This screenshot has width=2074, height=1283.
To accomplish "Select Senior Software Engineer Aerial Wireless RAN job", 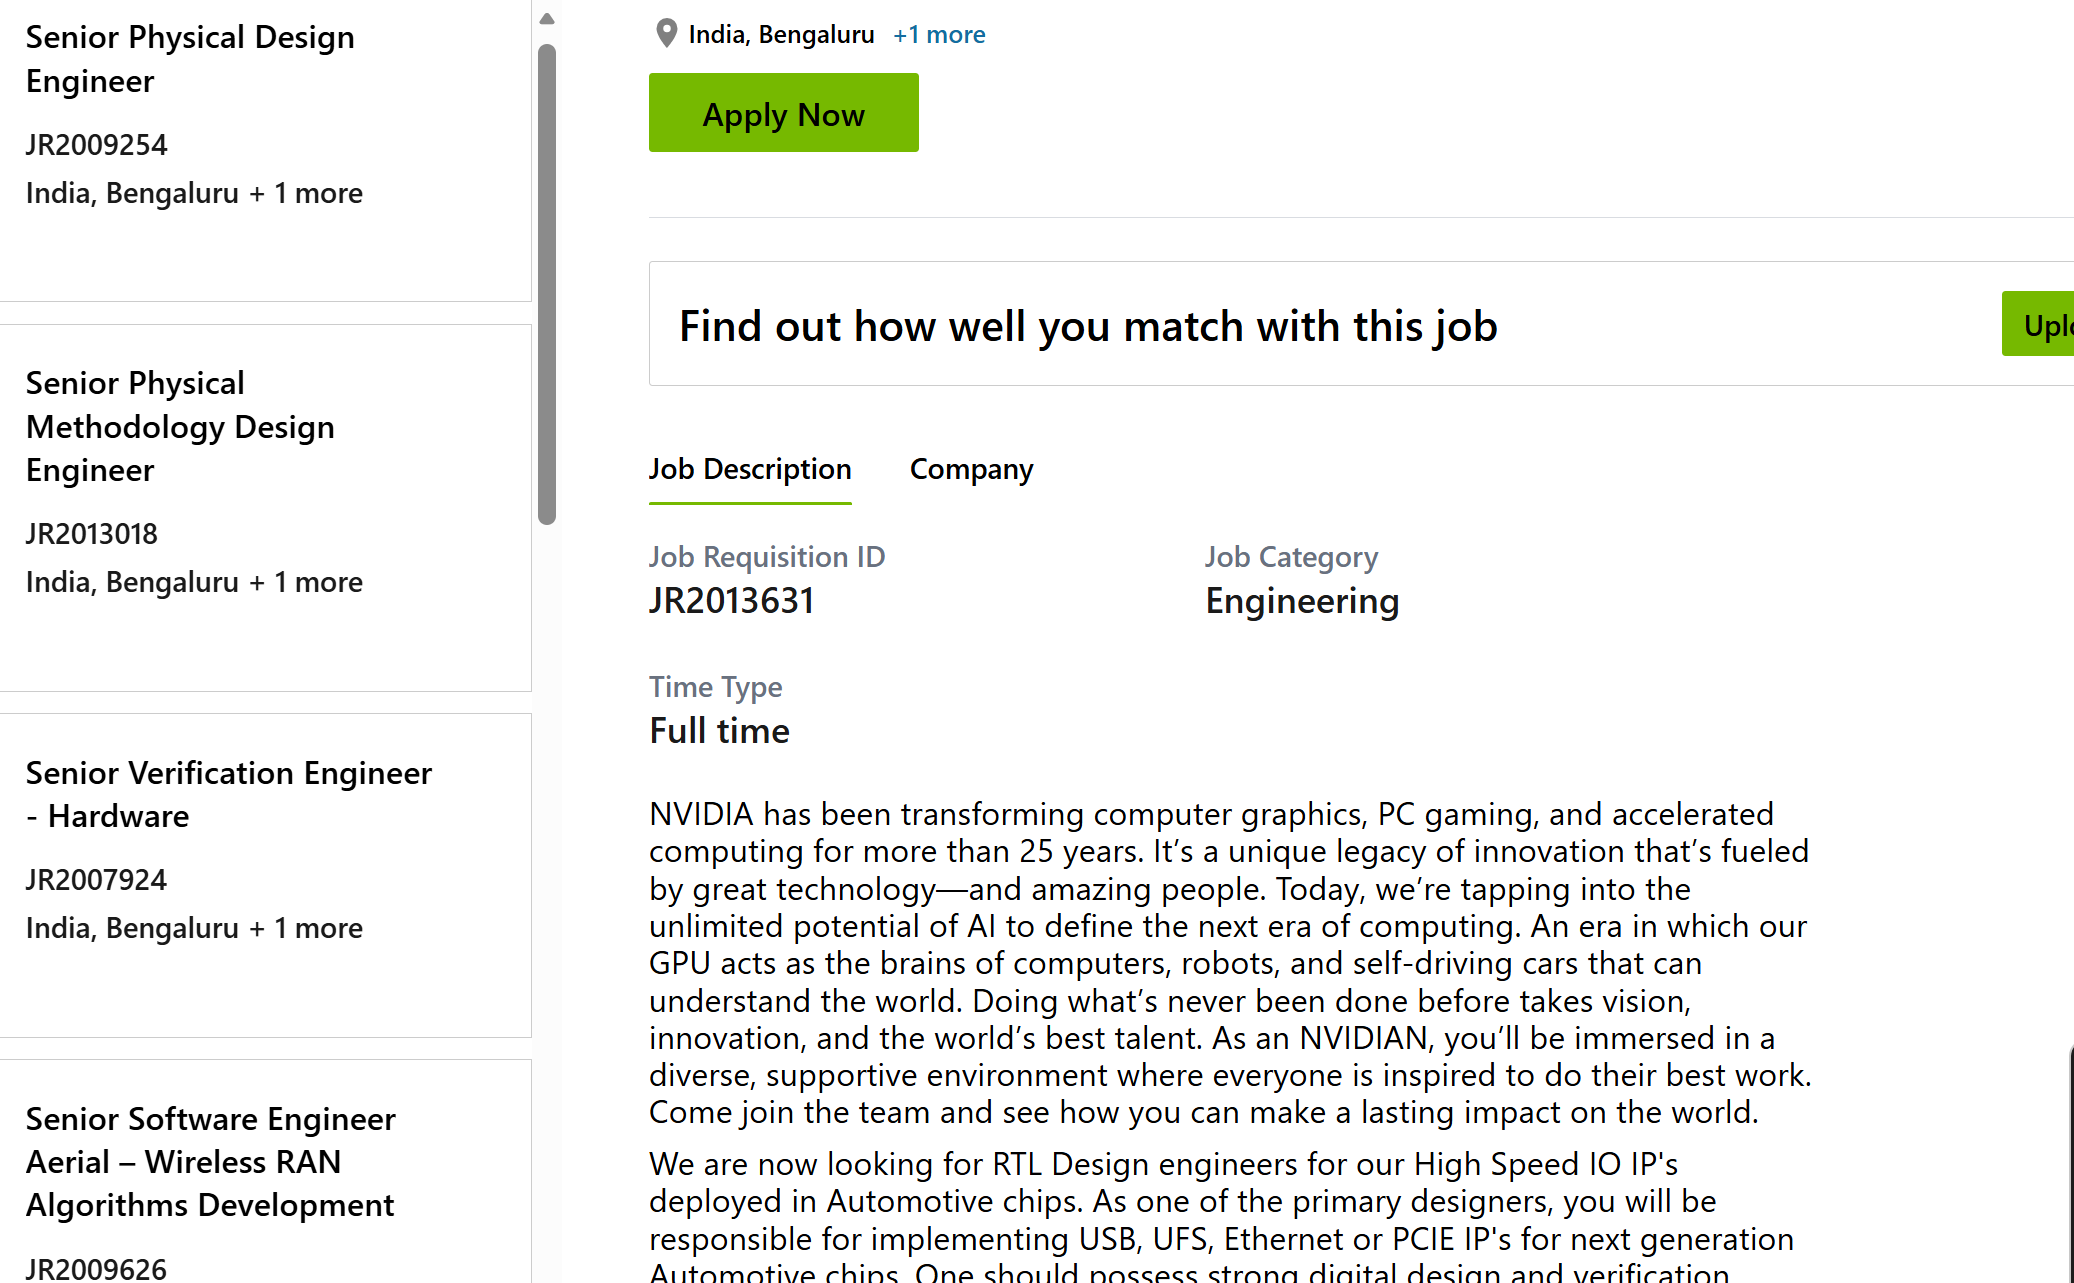I will click(211, 1162).
